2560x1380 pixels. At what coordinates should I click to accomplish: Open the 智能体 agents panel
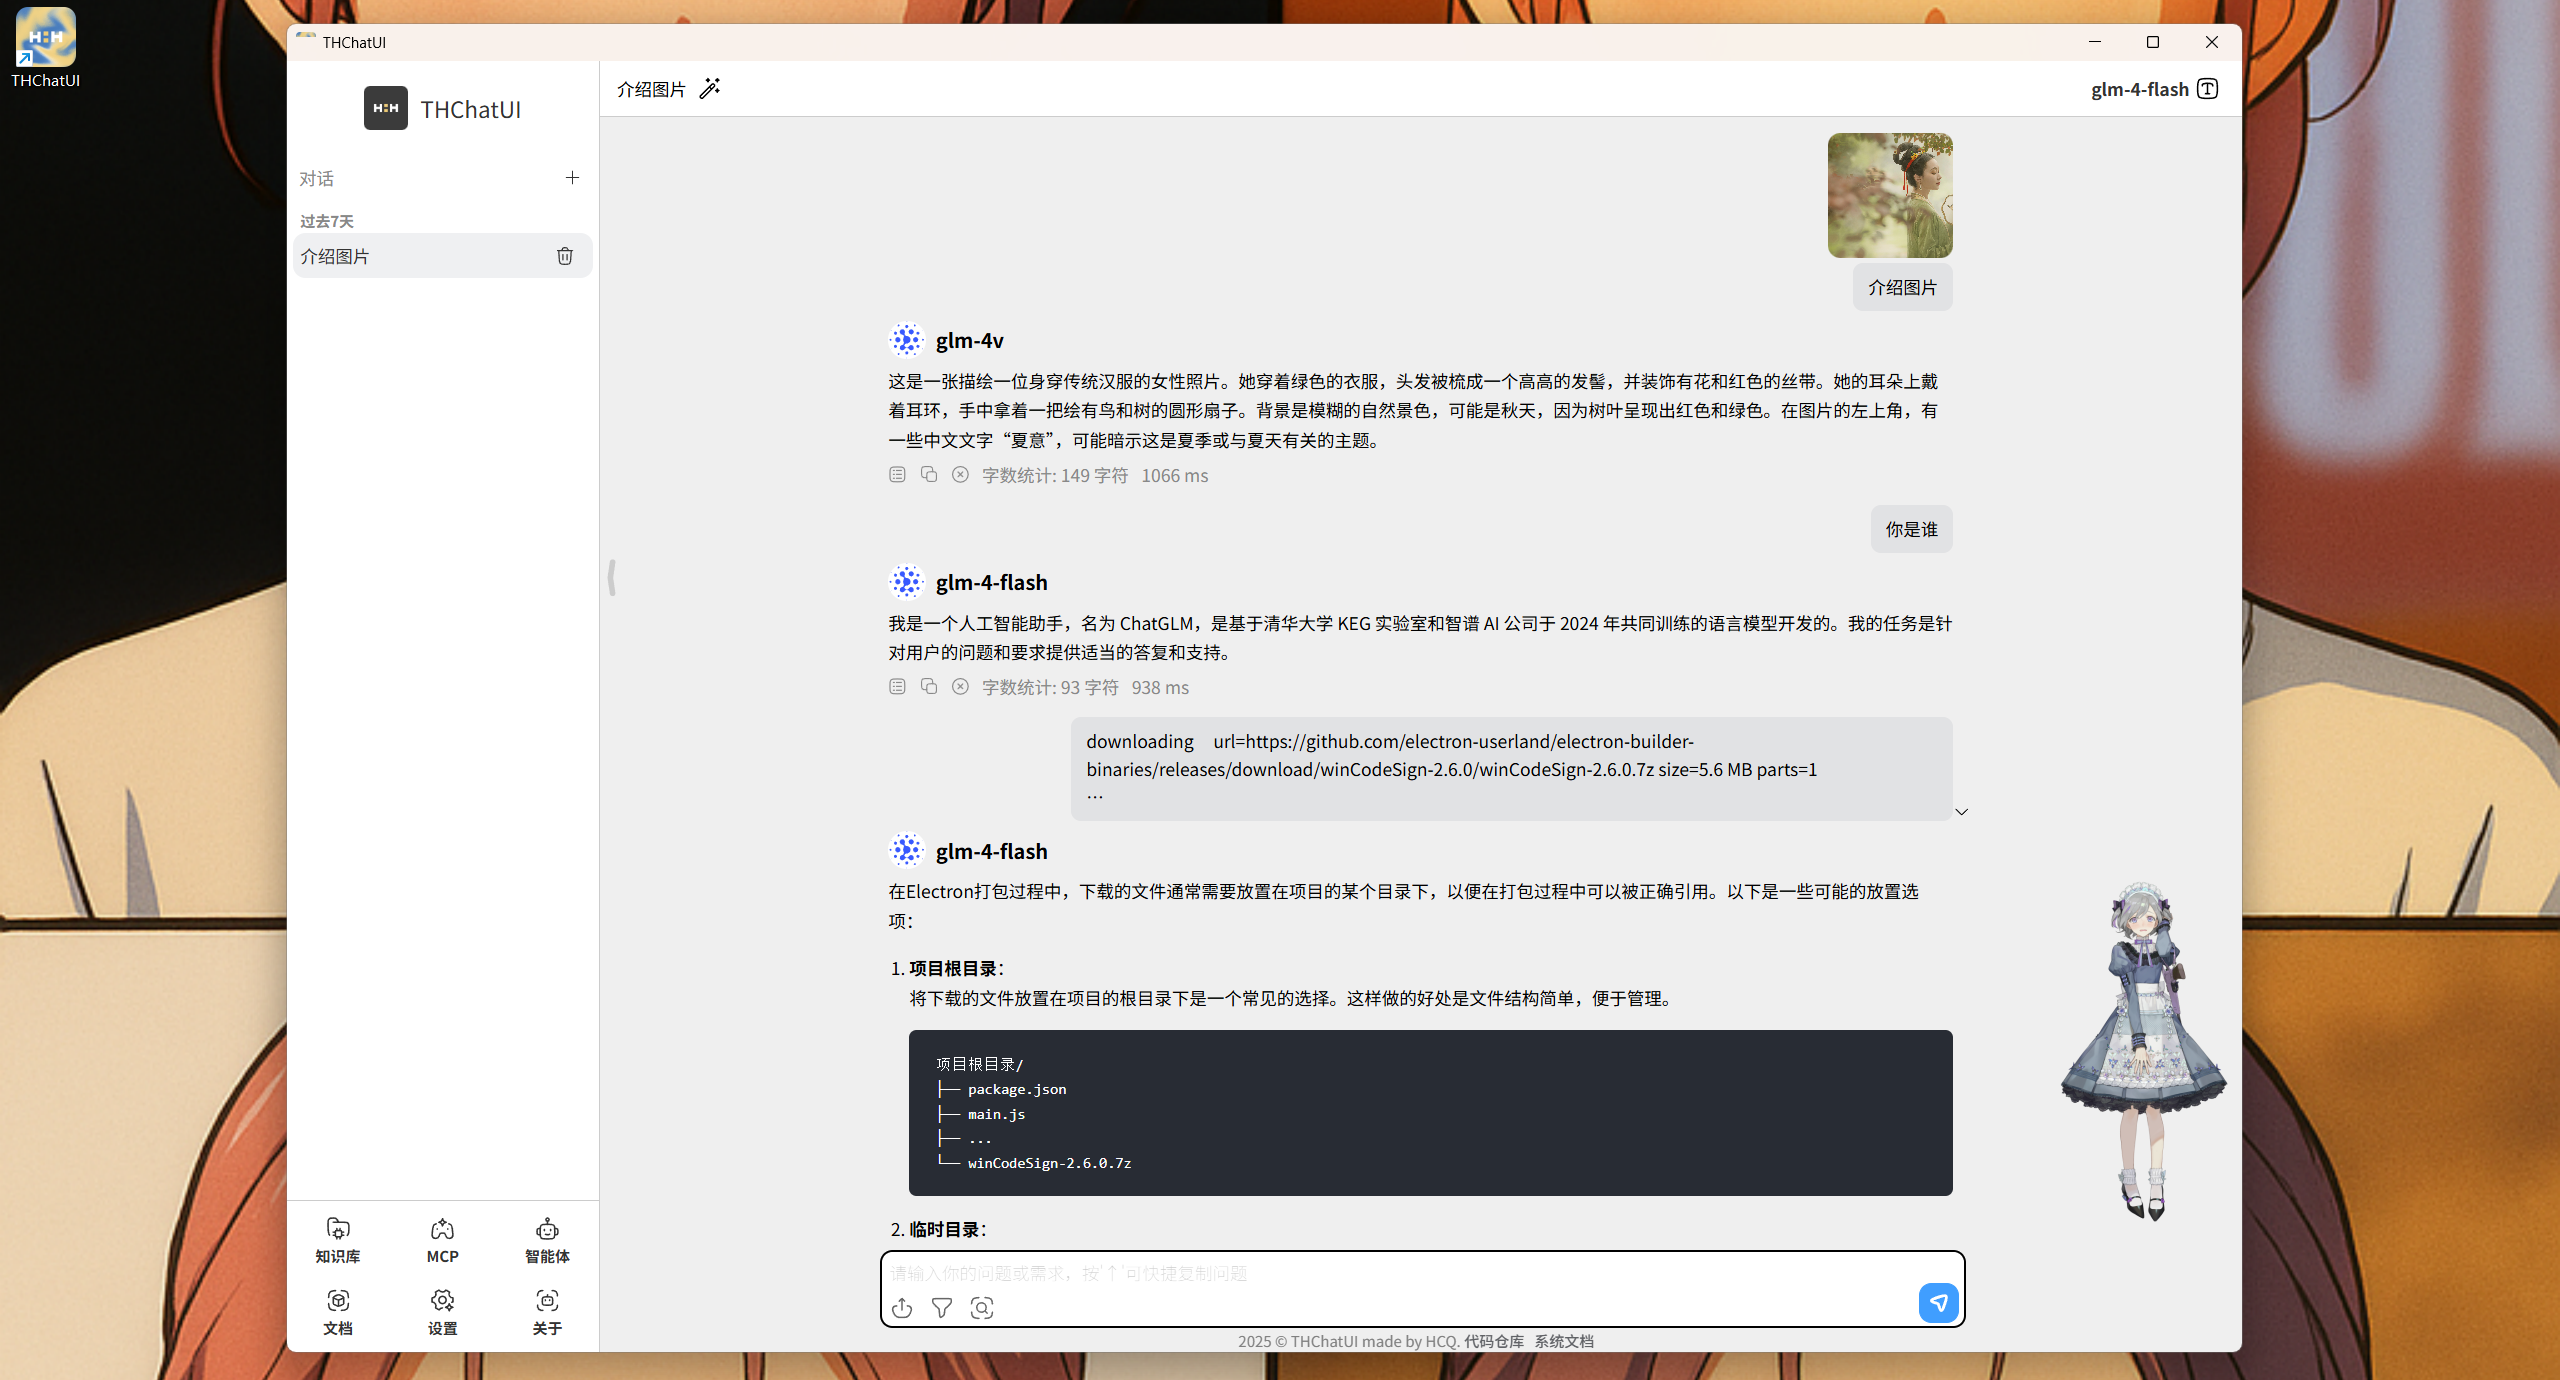[x=547, y=1240]
